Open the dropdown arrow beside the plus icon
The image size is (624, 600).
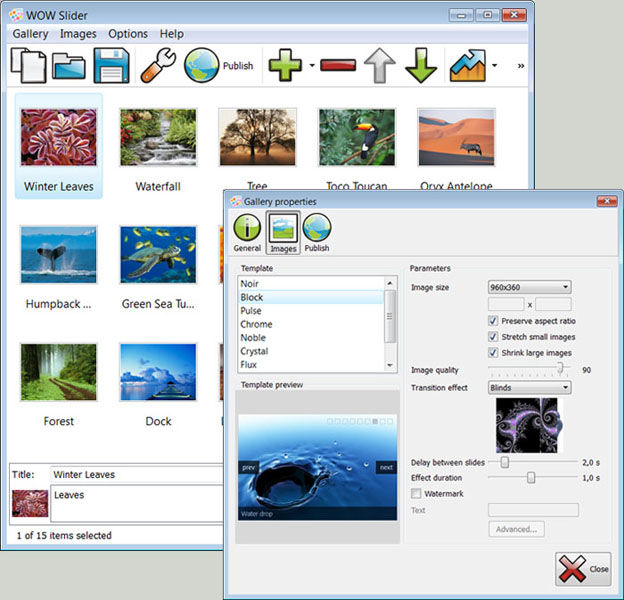click(312, 66)
